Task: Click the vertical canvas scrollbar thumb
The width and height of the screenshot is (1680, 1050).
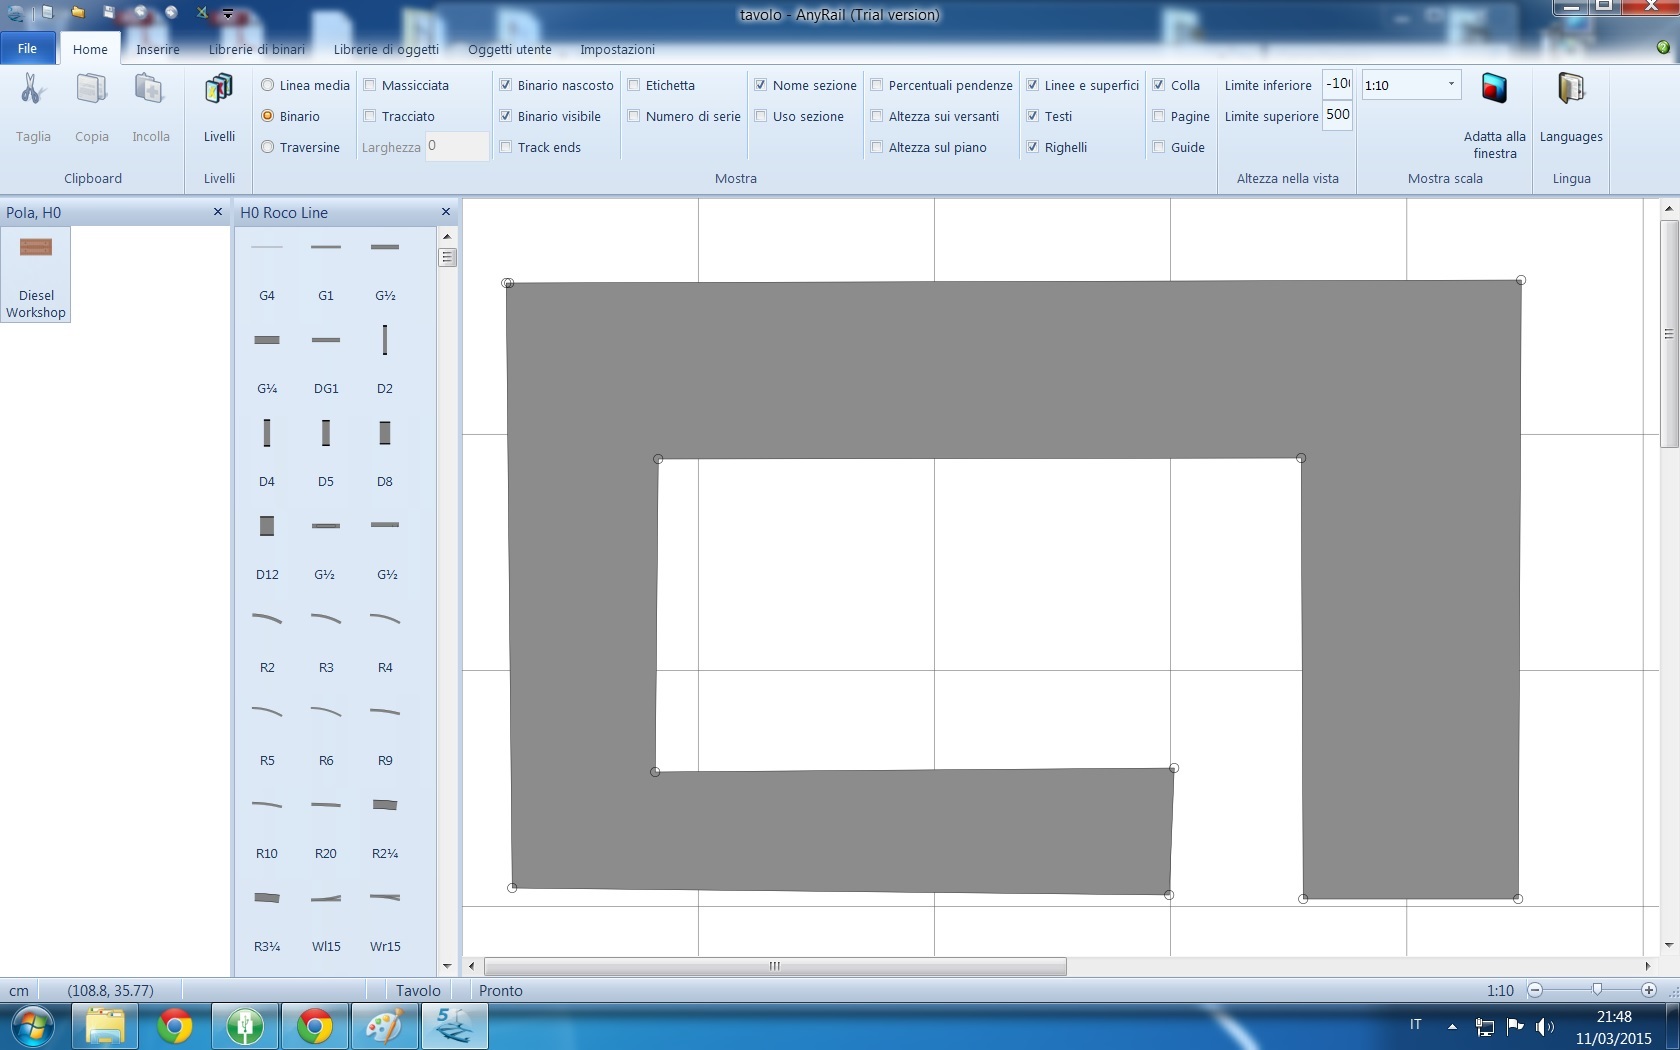Action: click(1668, 334)
